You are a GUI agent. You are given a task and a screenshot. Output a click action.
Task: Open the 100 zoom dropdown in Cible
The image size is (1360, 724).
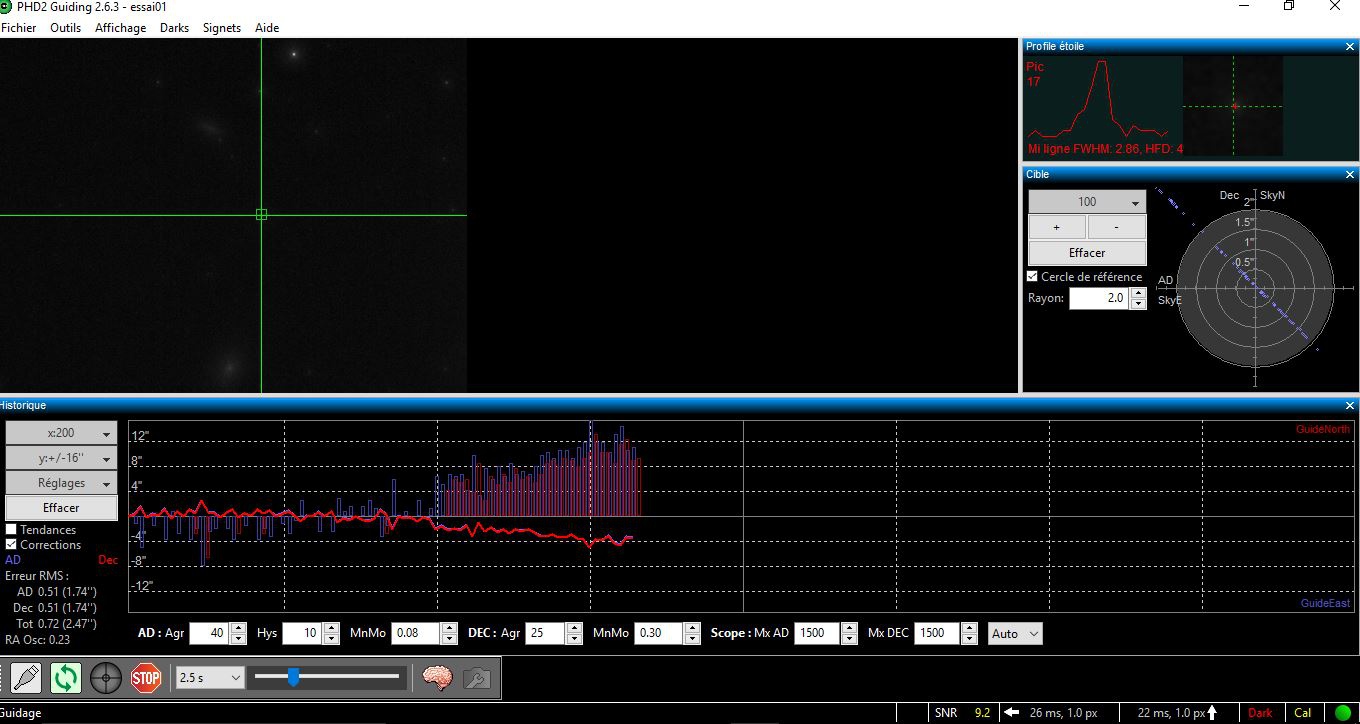pyautogui.click(x=1087, y=202)
